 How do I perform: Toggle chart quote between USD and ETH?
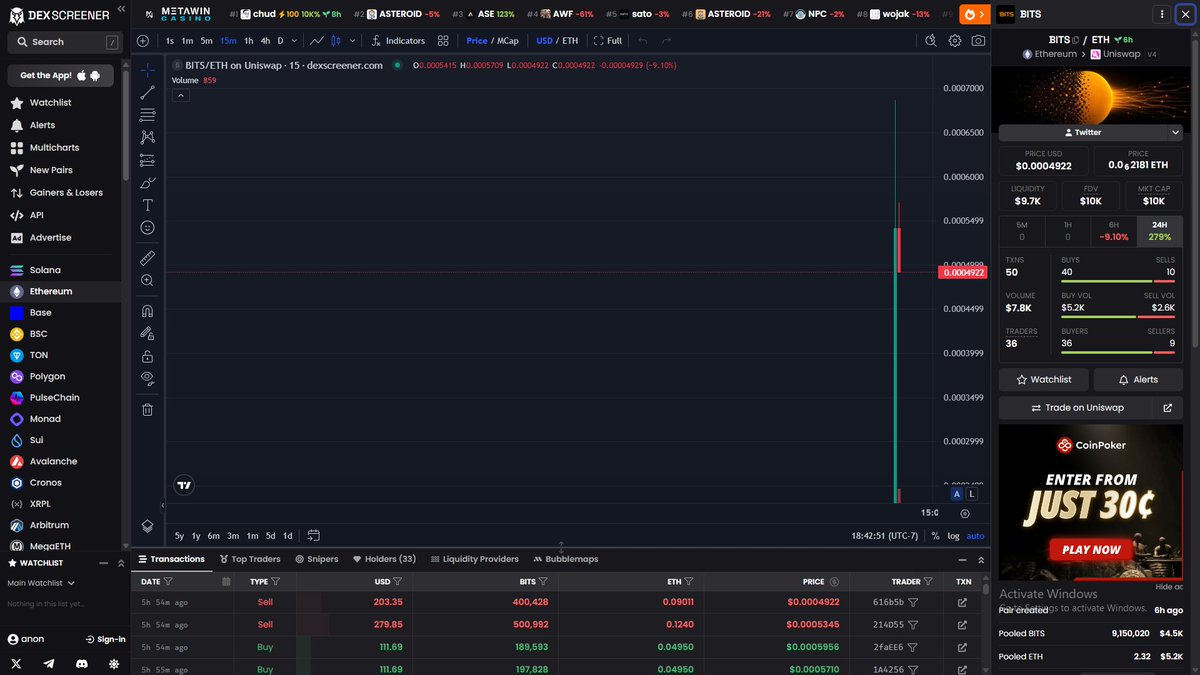pos(557,41)
